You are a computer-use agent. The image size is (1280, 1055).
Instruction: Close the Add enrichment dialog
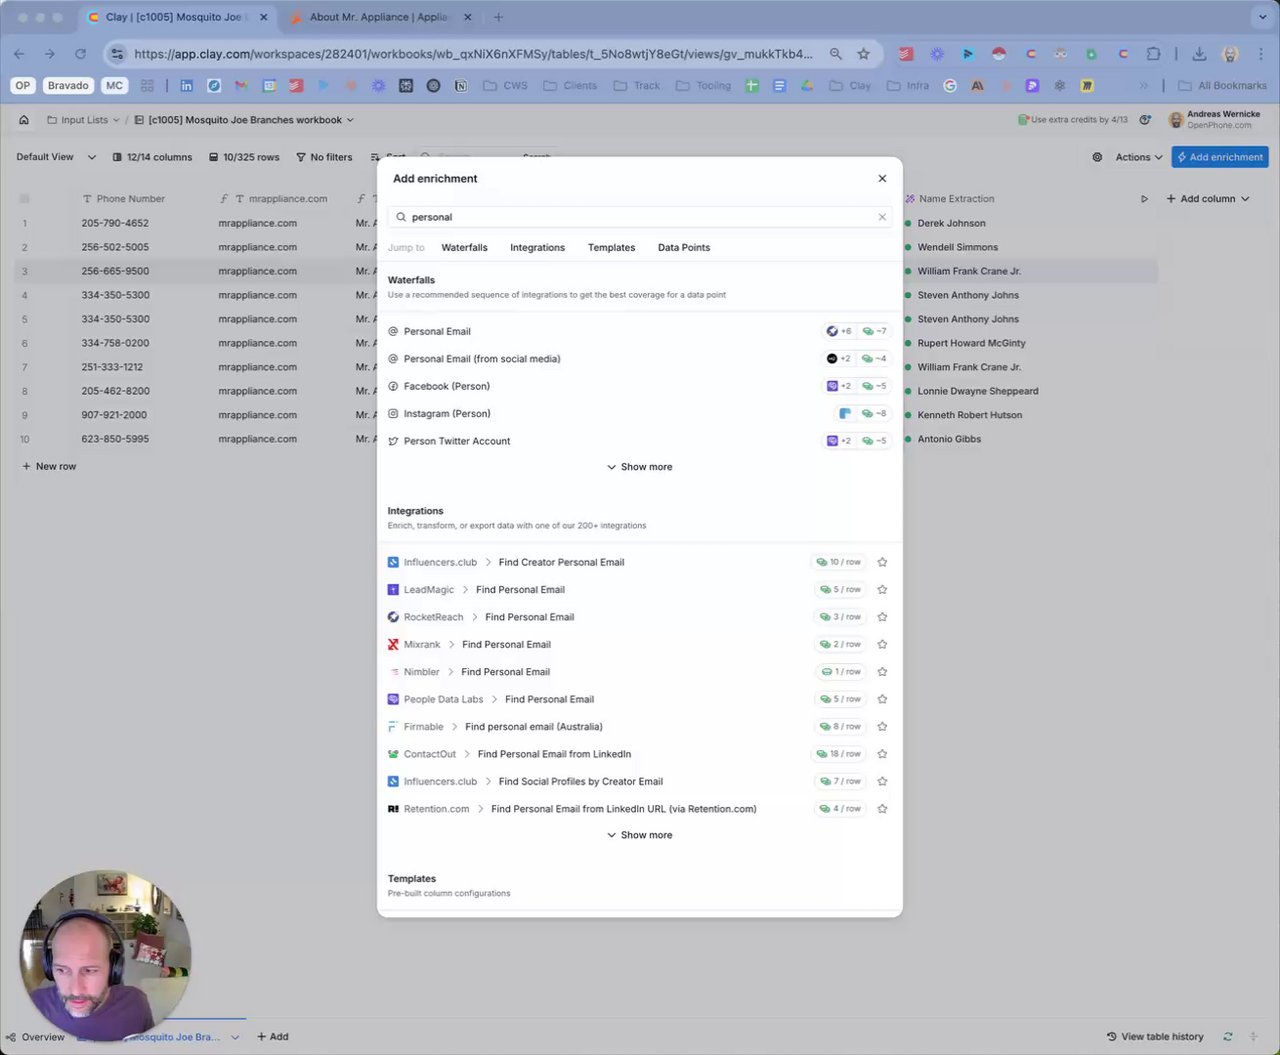[x=882, y=179]
